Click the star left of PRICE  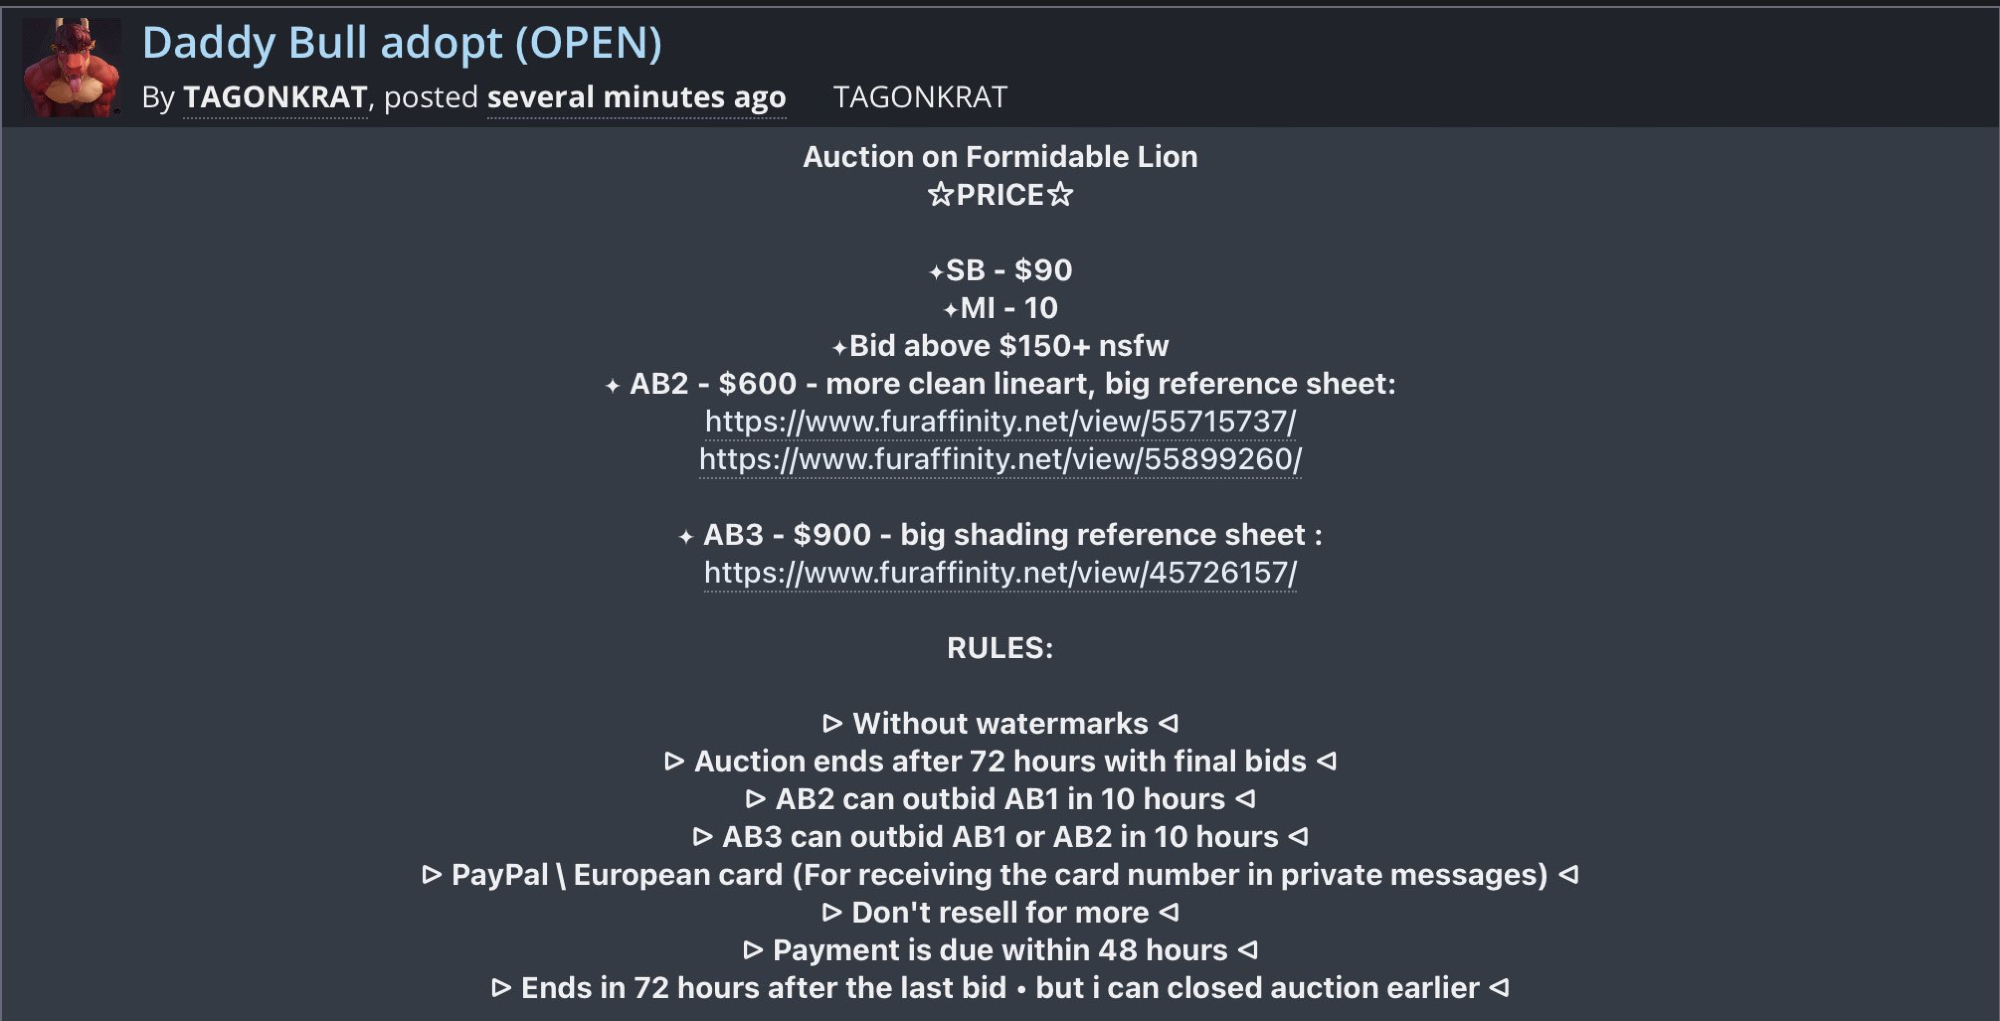[940, 194]
